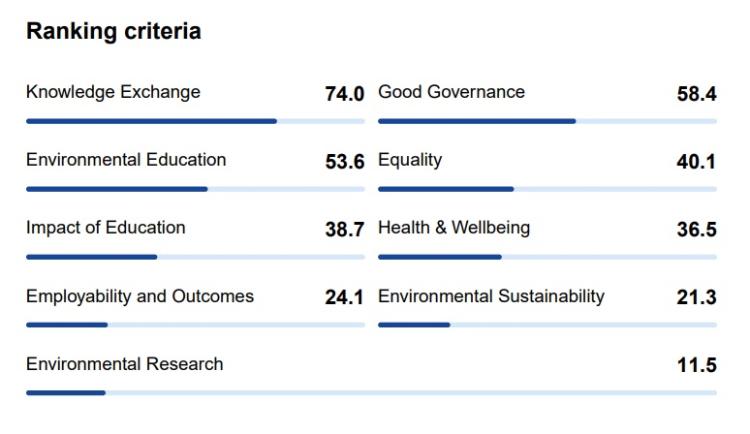Viewport: 750px width, 434px height.
Task: Select the Impact of Education label
Action: 106,228
